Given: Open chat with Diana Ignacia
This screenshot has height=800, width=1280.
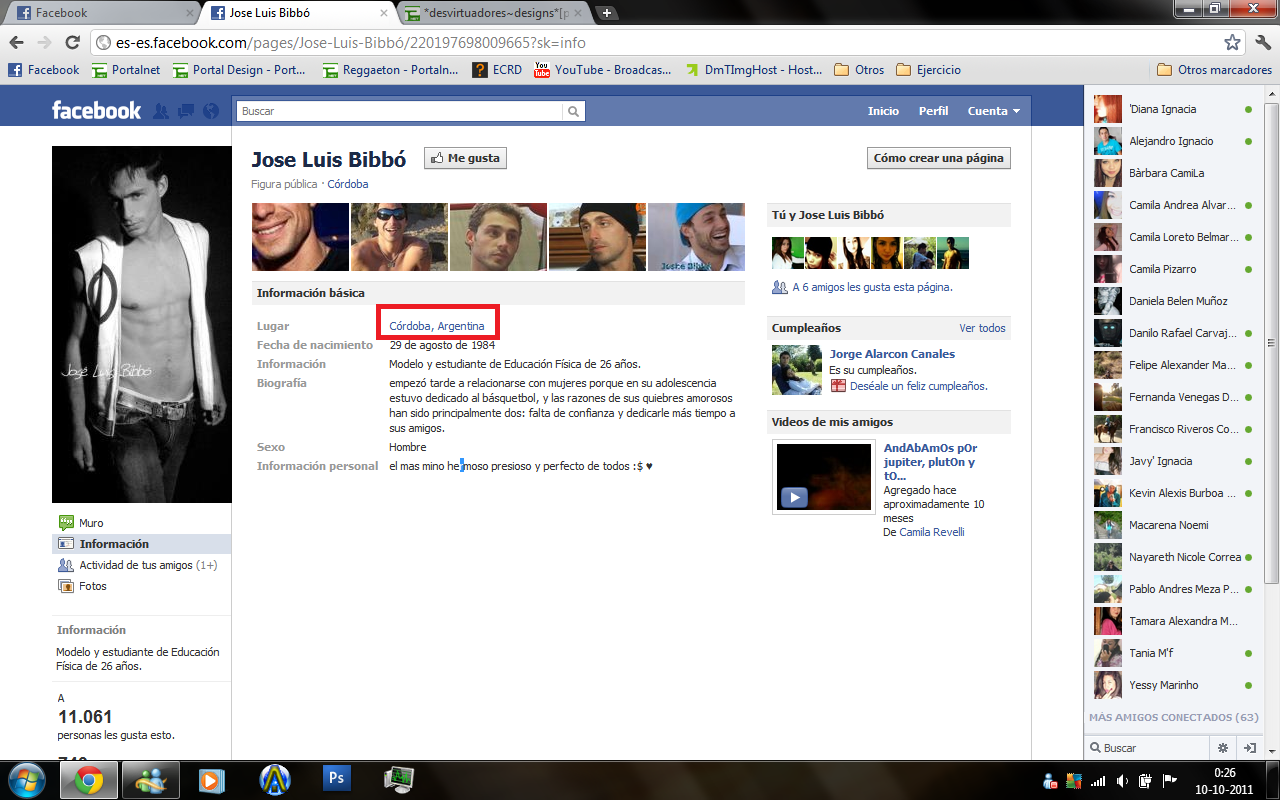Looking at the screenshot, I should click(x=1173, y=109).
